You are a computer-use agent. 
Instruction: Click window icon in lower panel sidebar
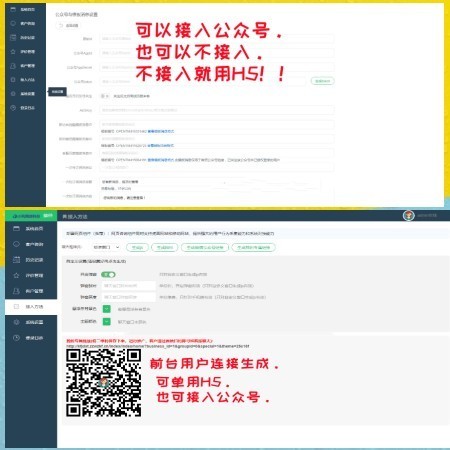click(x=16, y=229)
